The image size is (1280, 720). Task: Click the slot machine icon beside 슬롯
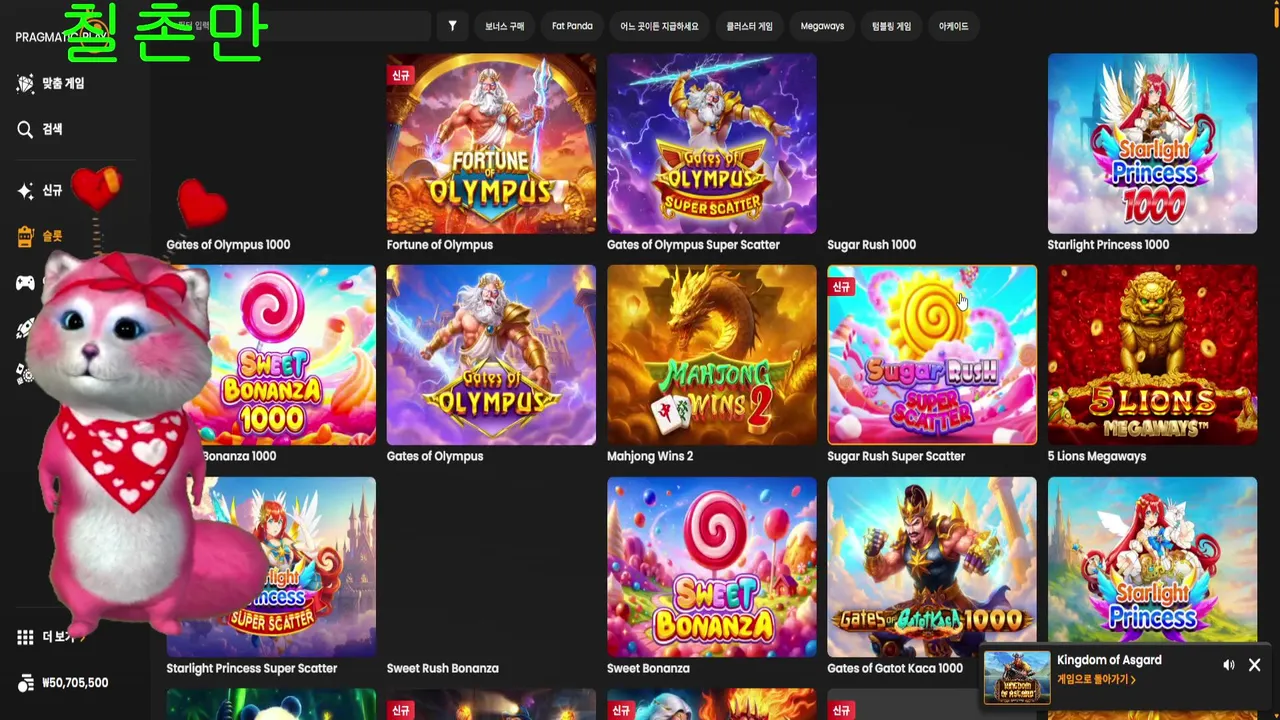pyautogui.click(x=25, y=236)
